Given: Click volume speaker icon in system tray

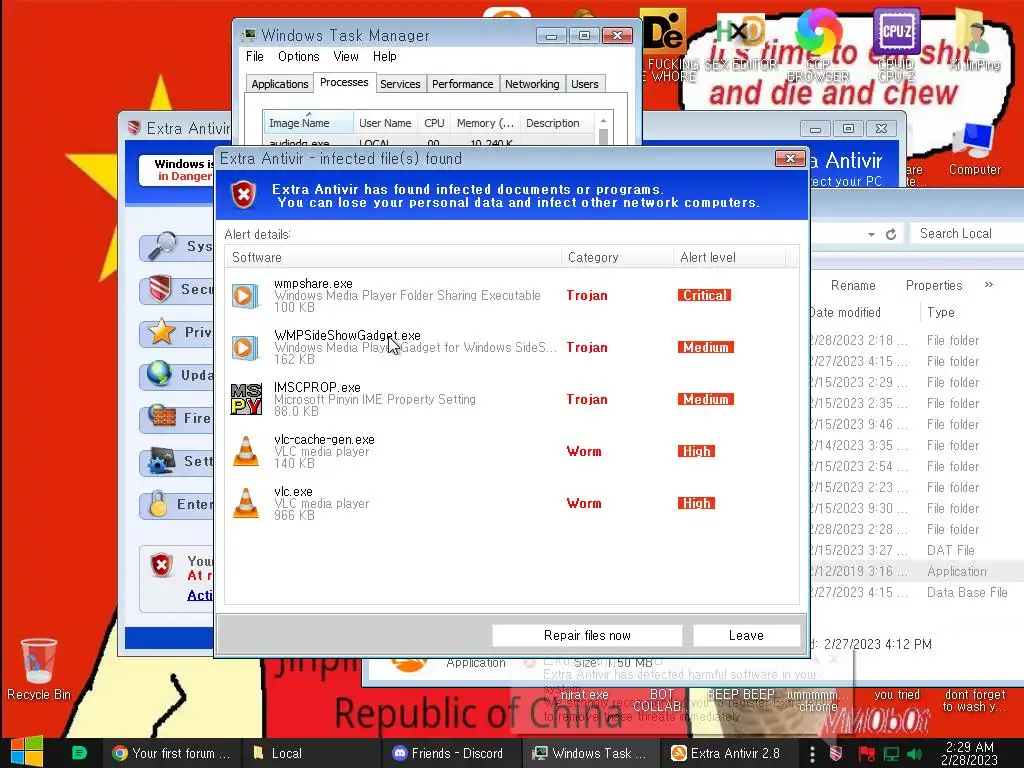Looking at the screenshot, I should pyautogui.click(x=915, y=754).
